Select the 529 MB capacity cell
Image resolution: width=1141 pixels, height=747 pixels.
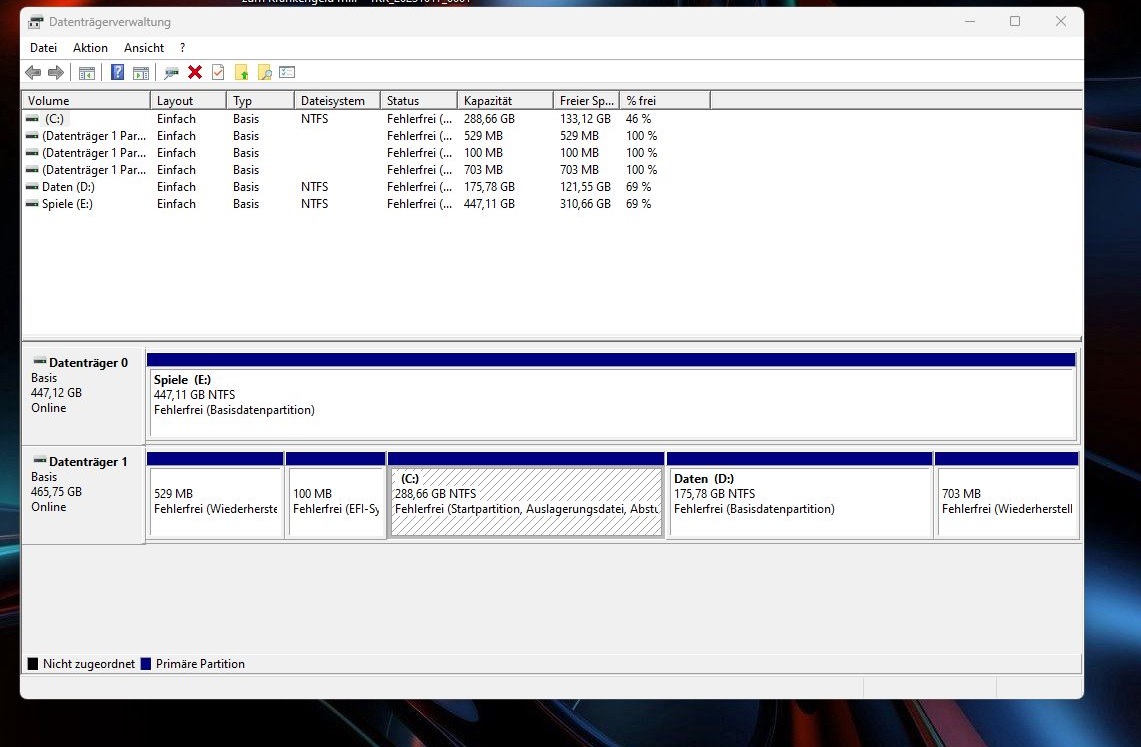[x=483, y=136]
